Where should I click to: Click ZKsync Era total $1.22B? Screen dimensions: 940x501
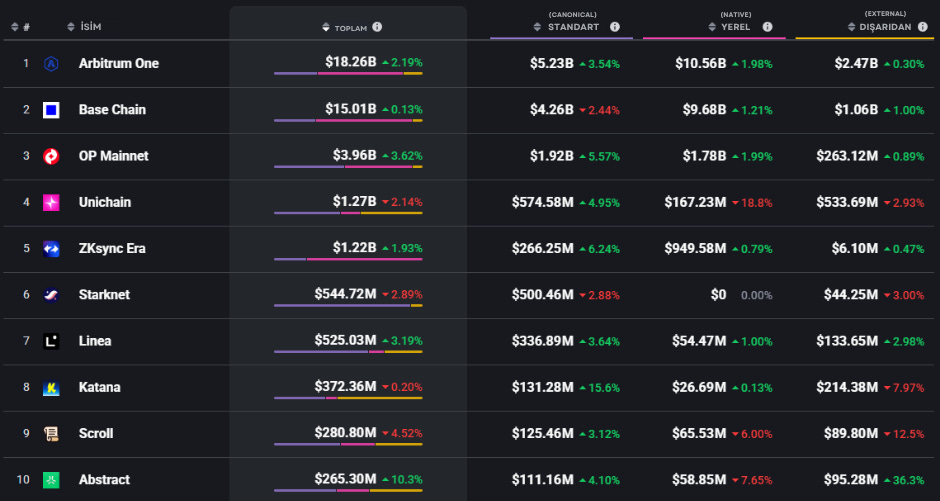(354, 248)
